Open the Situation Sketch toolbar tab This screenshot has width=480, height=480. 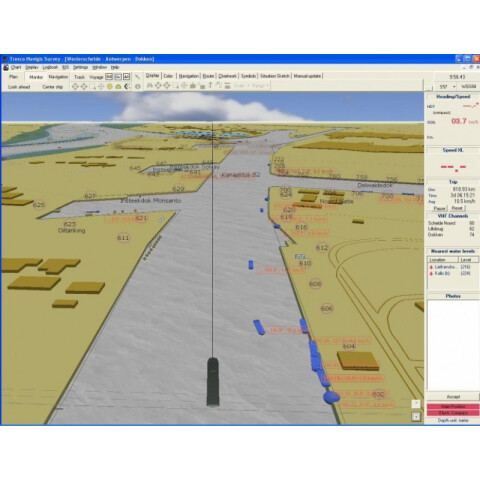click(275, 76)
